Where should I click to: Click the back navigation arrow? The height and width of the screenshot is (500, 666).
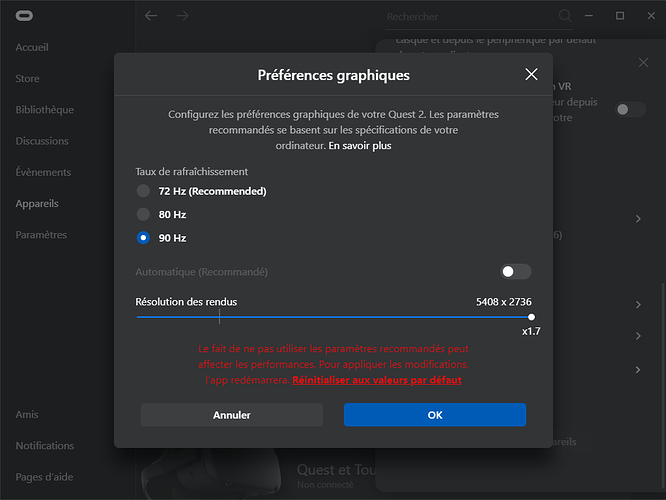[151, 16]
